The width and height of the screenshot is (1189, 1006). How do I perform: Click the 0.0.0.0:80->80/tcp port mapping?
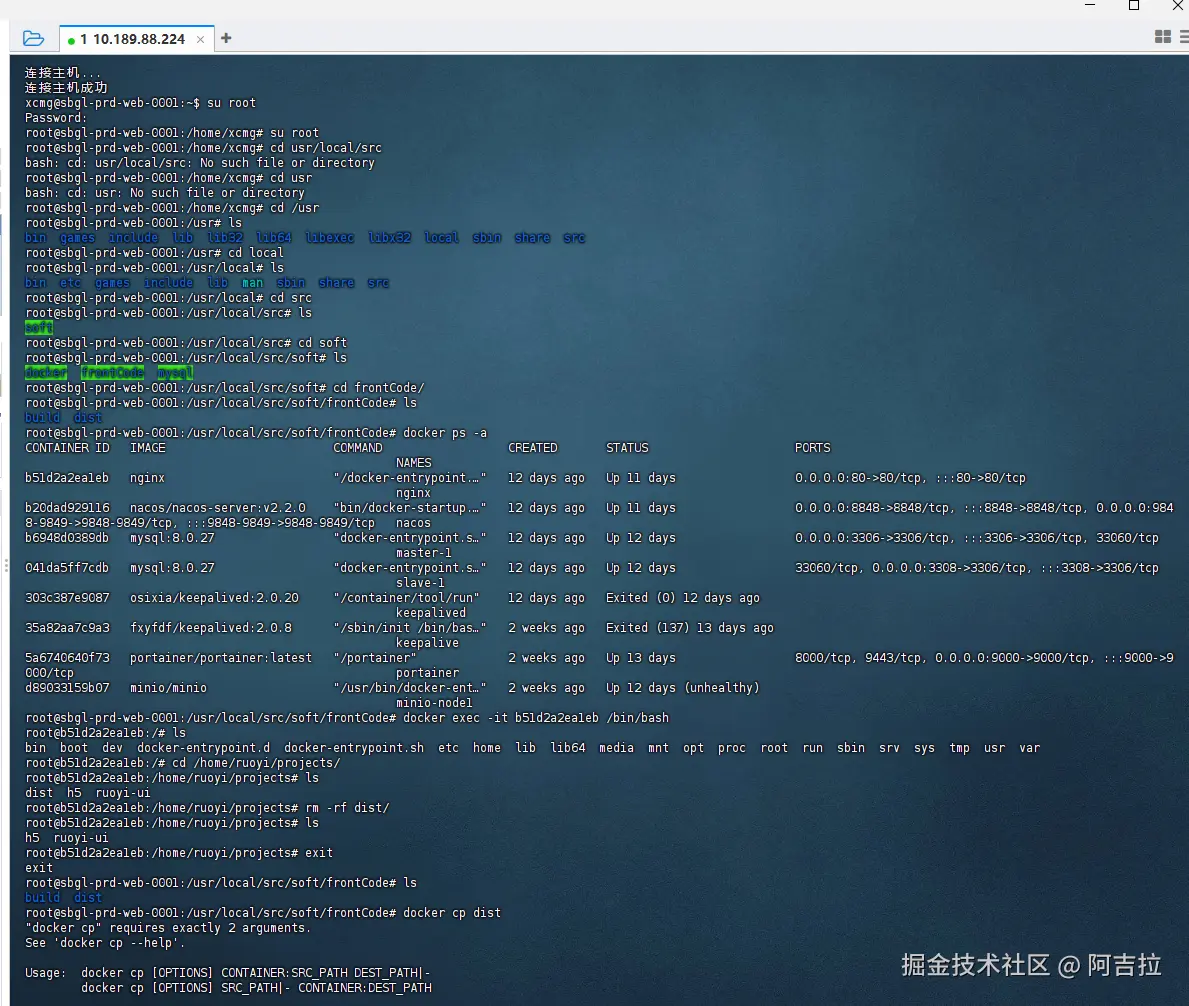(x=858, y=478)
